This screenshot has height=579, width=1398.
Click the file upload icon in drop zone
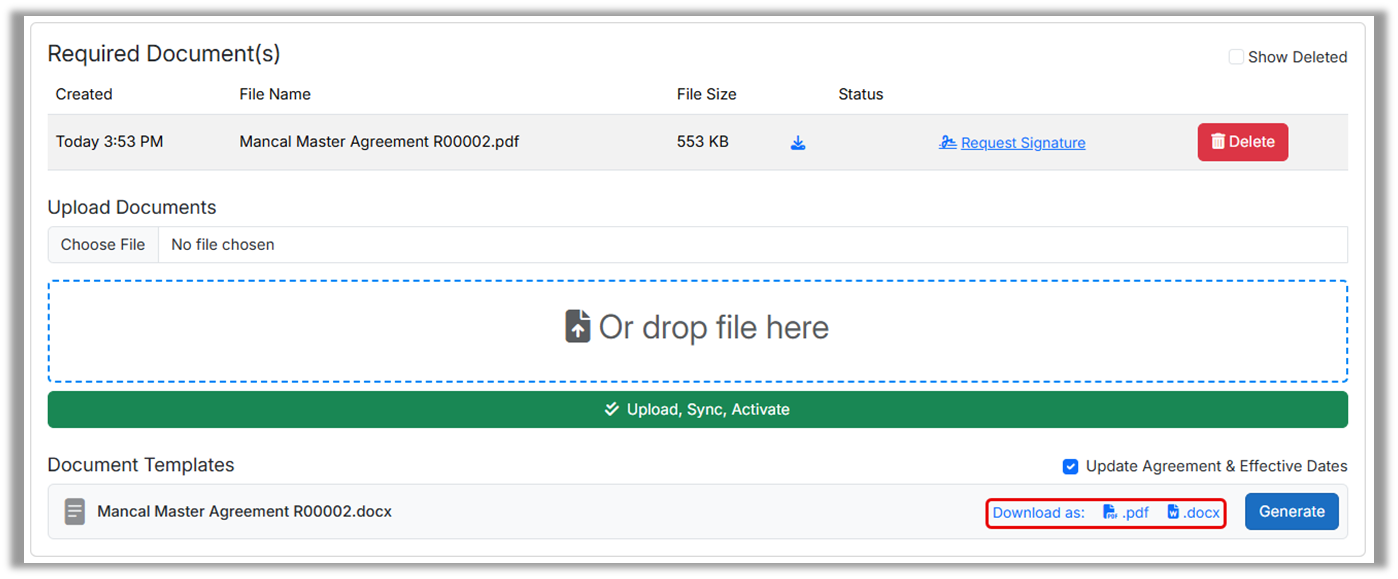click(578, 327)
